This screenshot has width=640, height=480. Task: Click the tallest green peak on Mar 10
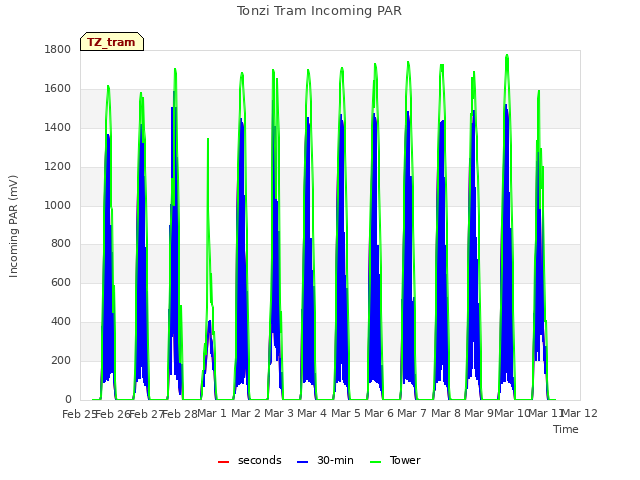pyautogui.click(x=507, y=56)
